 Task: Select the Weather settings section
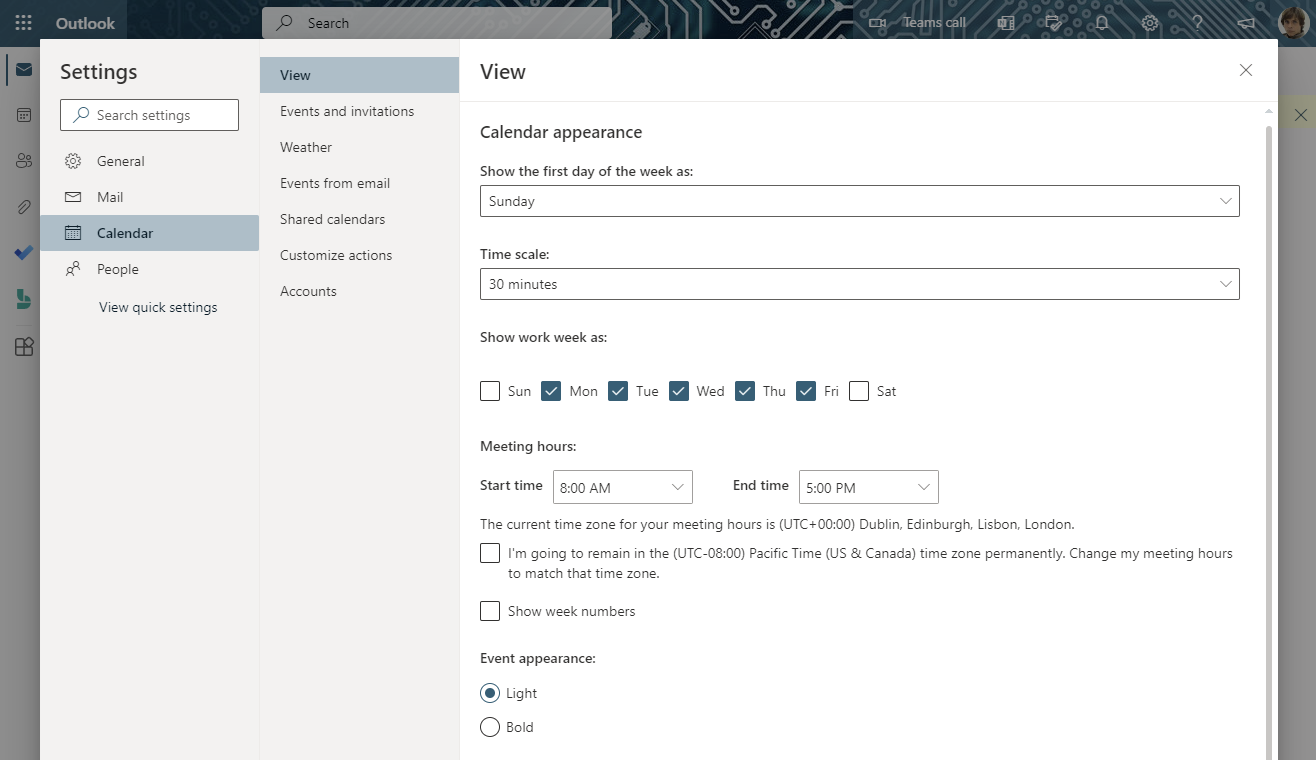coord(306,147)
